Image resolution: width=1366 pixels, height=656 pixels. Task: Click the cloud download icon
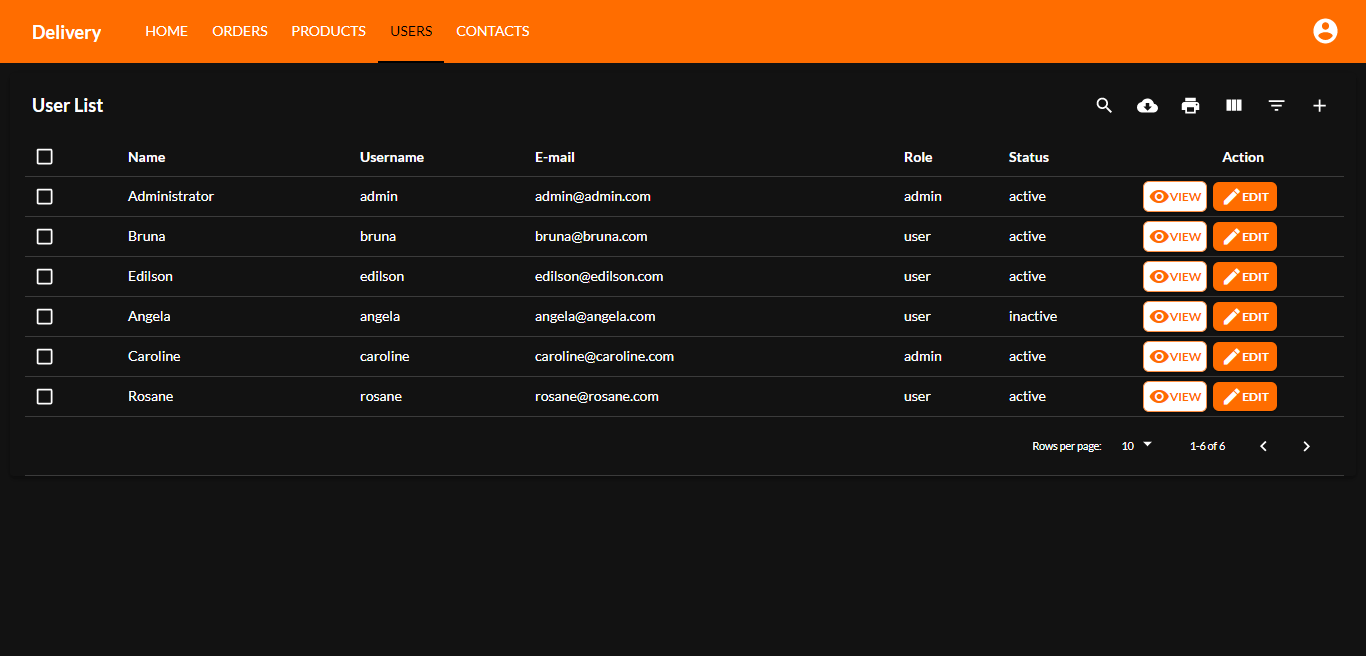(x=1147, y=105)
